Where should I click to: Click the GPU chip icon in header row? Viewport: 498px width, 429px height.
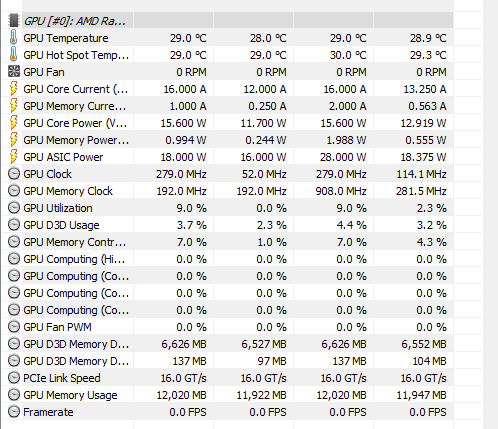[14, 21]
